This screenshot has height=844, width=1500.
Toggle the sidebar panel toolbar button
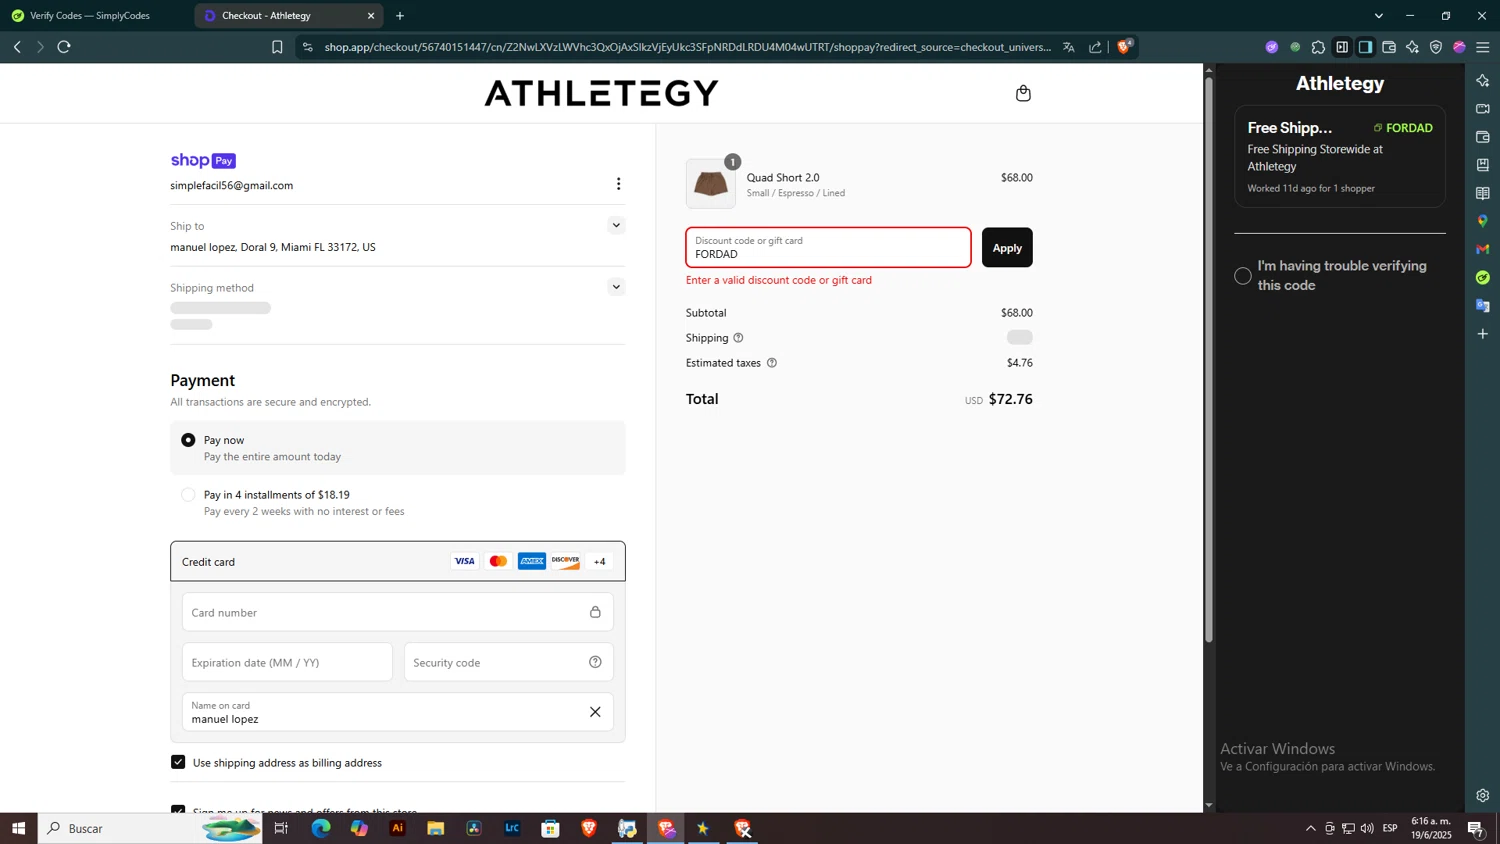(x=1365, y=47)
